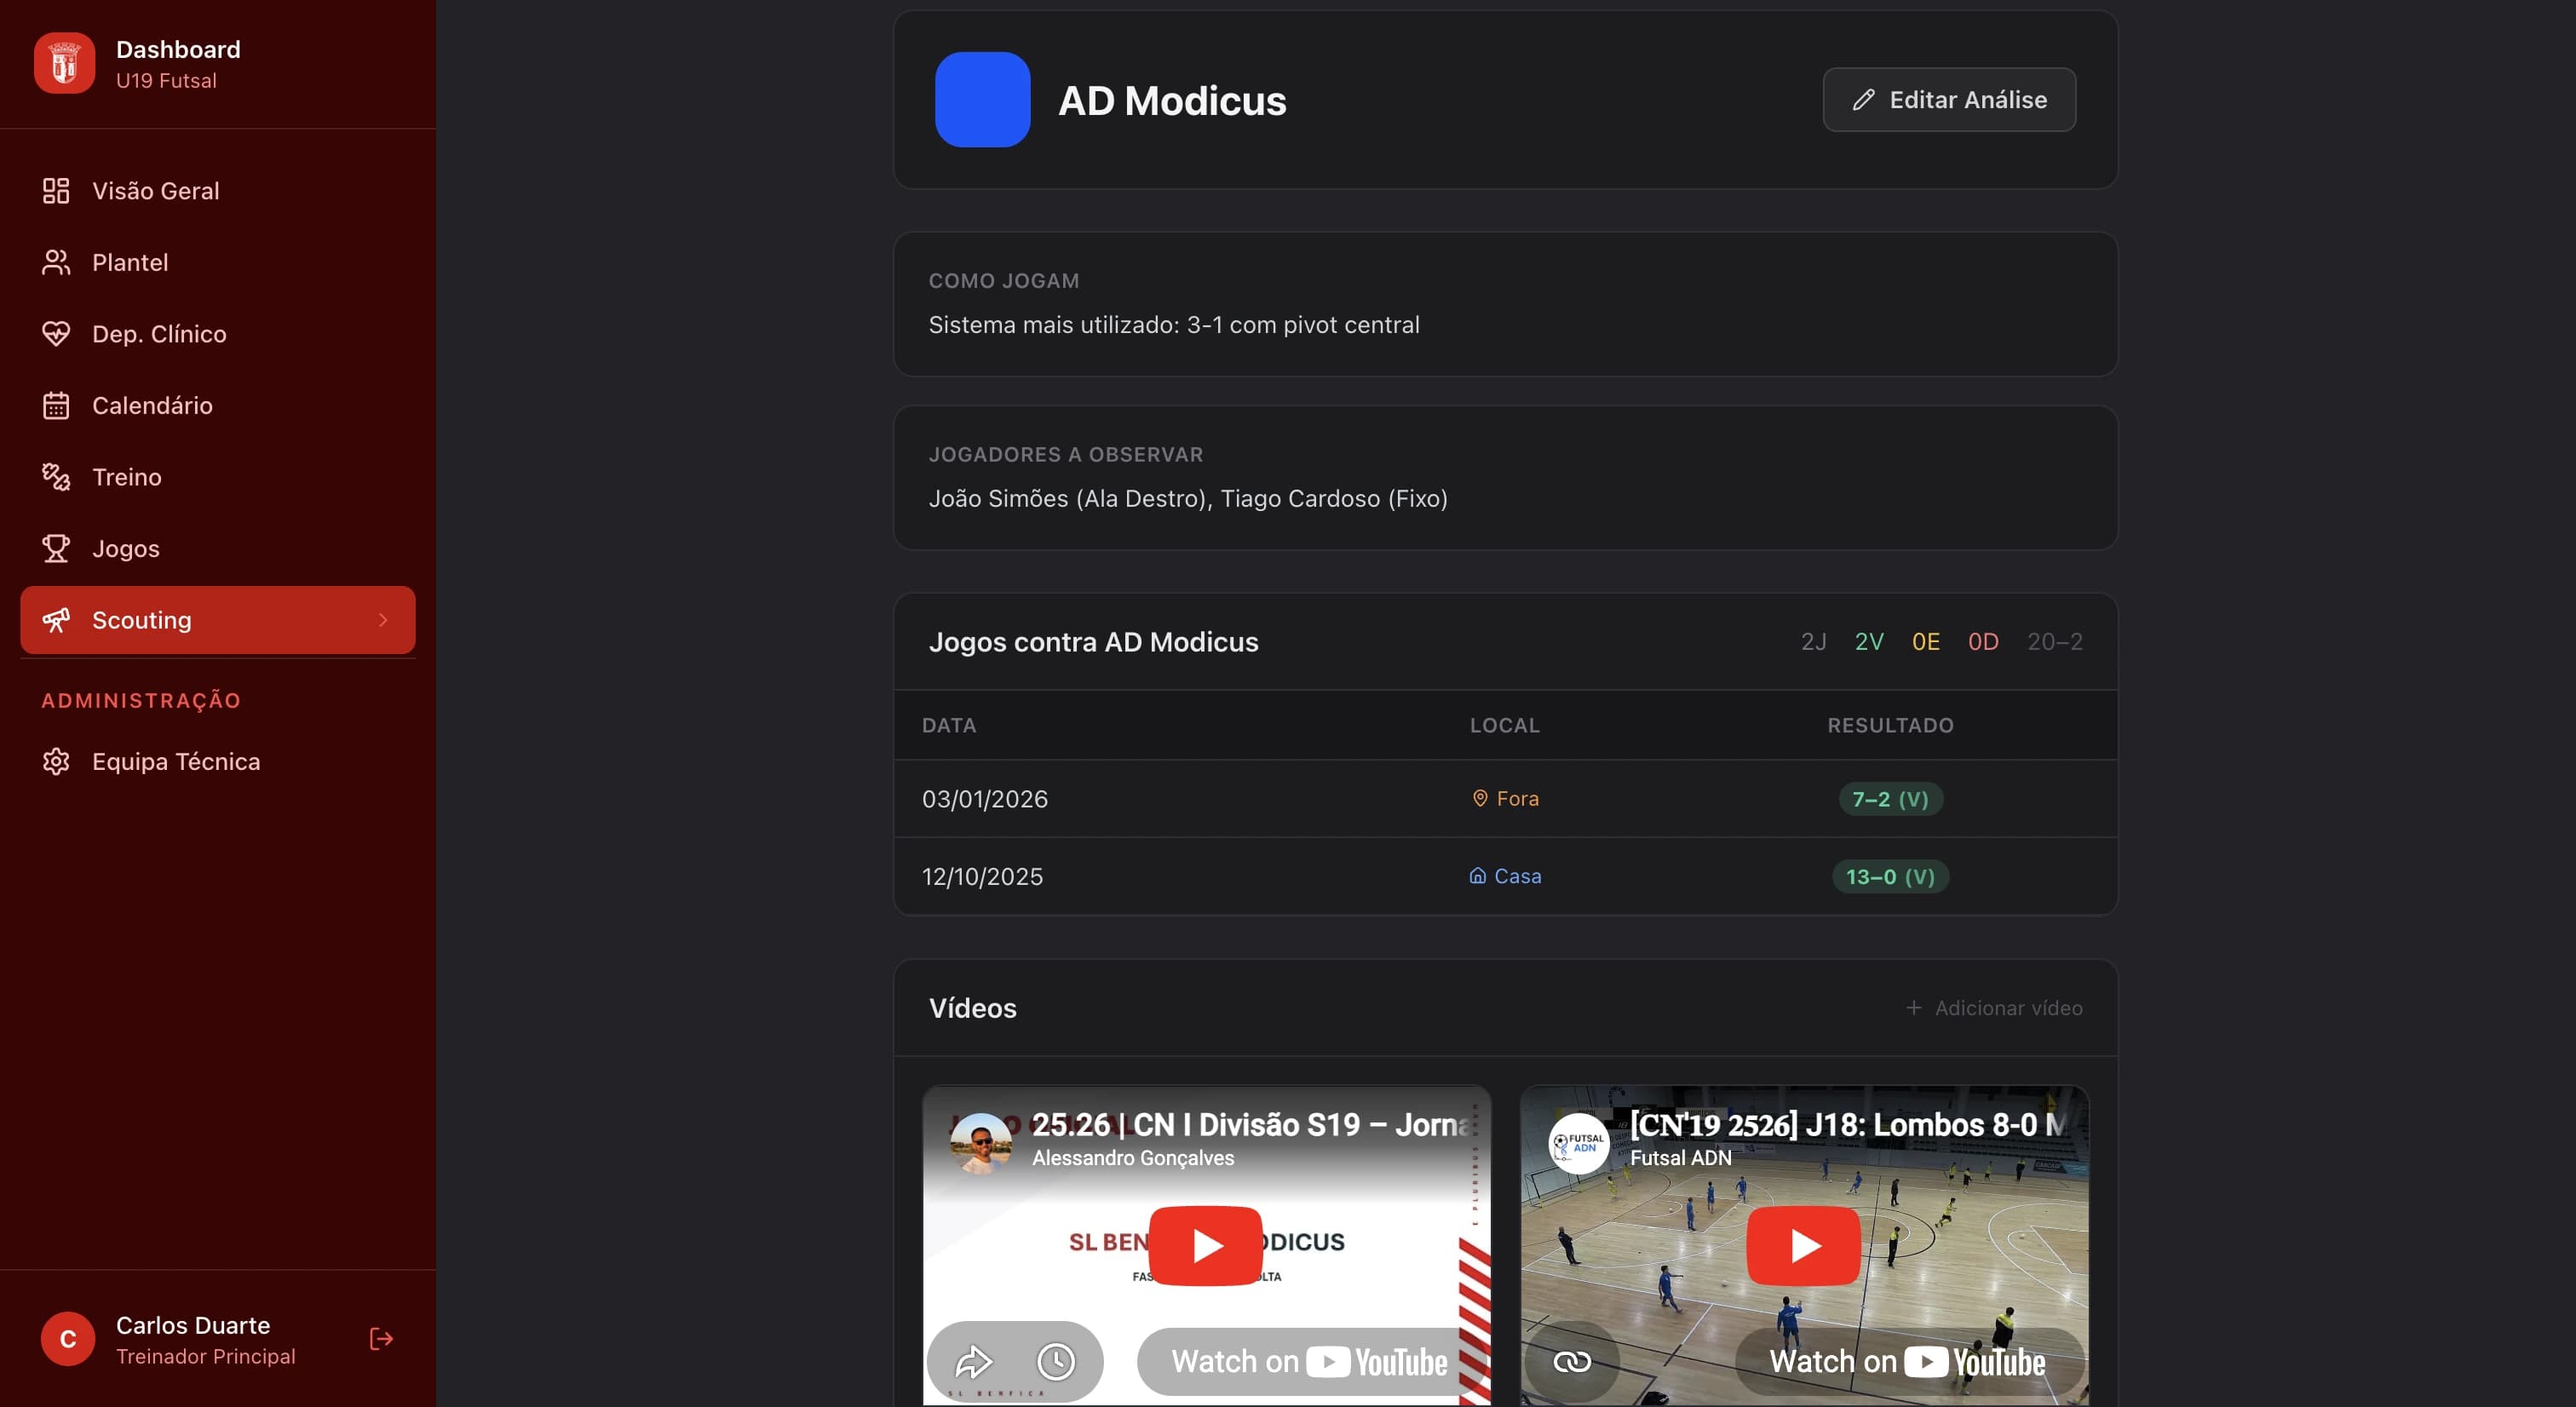
Task: Click Alessandro Gonçalves channel avatar
Action: [980, 1143]
